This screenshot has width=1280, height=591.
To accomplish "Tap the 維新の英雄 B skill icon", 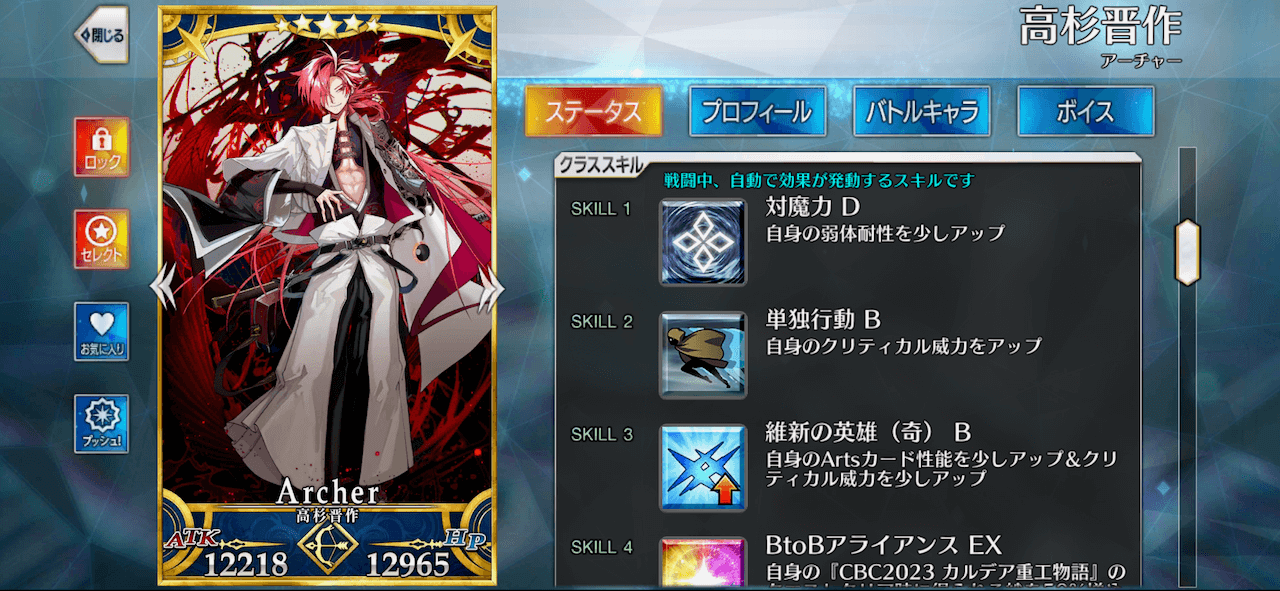I will pos(703,468).
